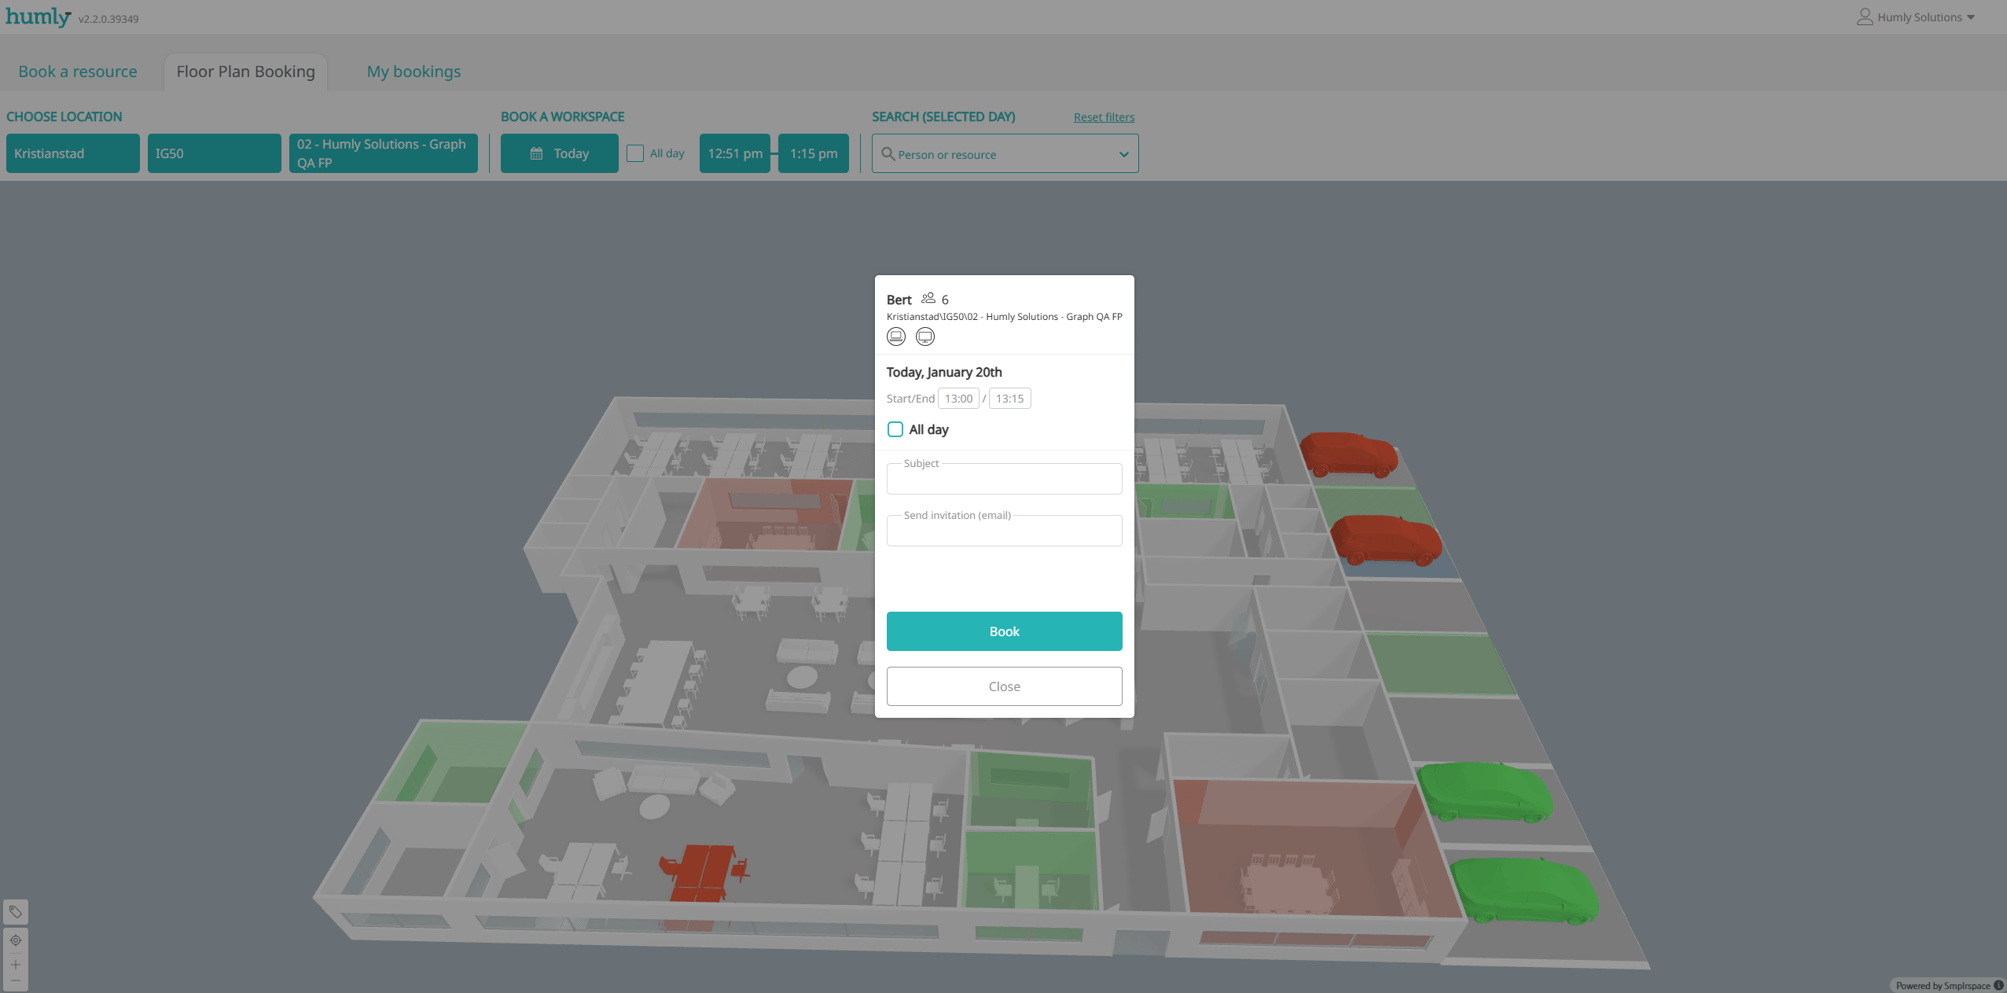Screen dimensions: 2007x993
Task: Click the humly logo
Action: pyautogui.click(x=38, y=17)
